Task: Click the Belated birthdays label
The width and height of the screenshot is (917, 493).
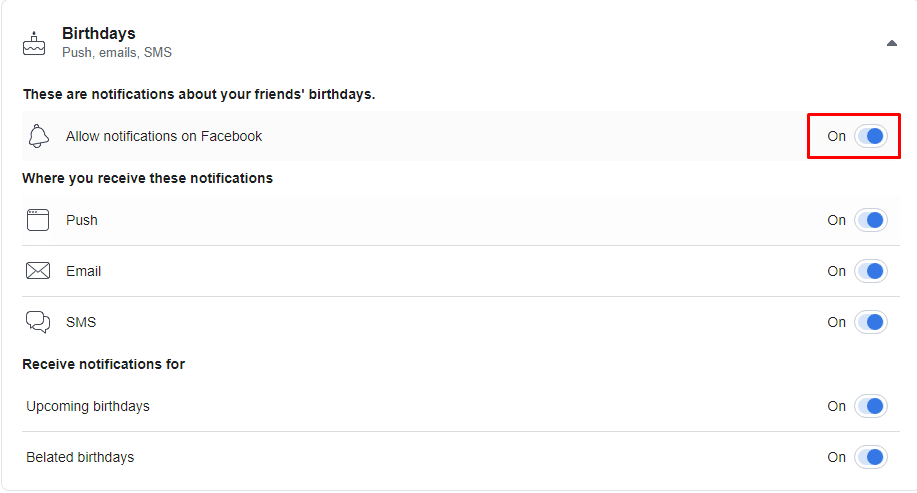Action: [x=80, y=457]
